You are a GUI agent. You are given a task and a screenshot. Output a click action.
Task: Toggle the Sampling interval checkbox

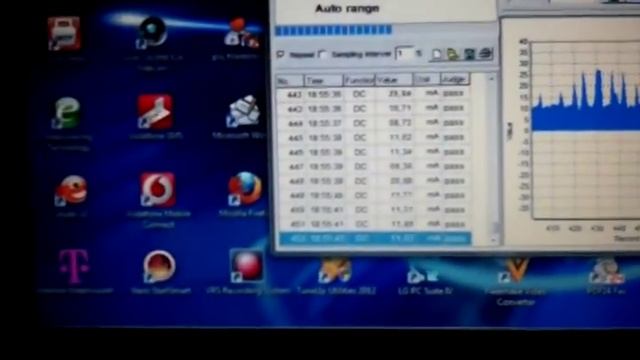[323, 54]
